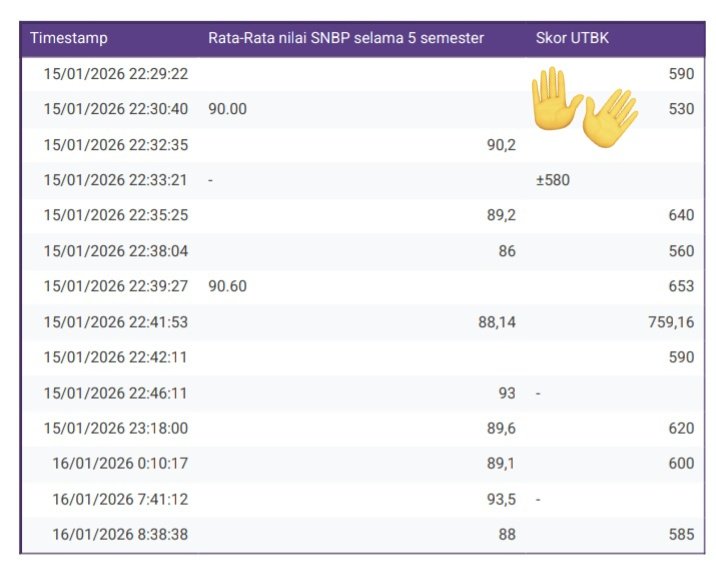Select SNBP value "93" in 22:46:11 row

507,393
